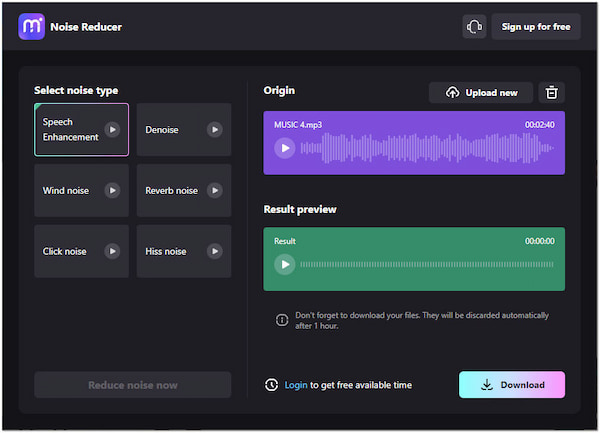This screenshot has width=600, height=433.
Task: Click the Noise Reducer title text
Action: 86,27
